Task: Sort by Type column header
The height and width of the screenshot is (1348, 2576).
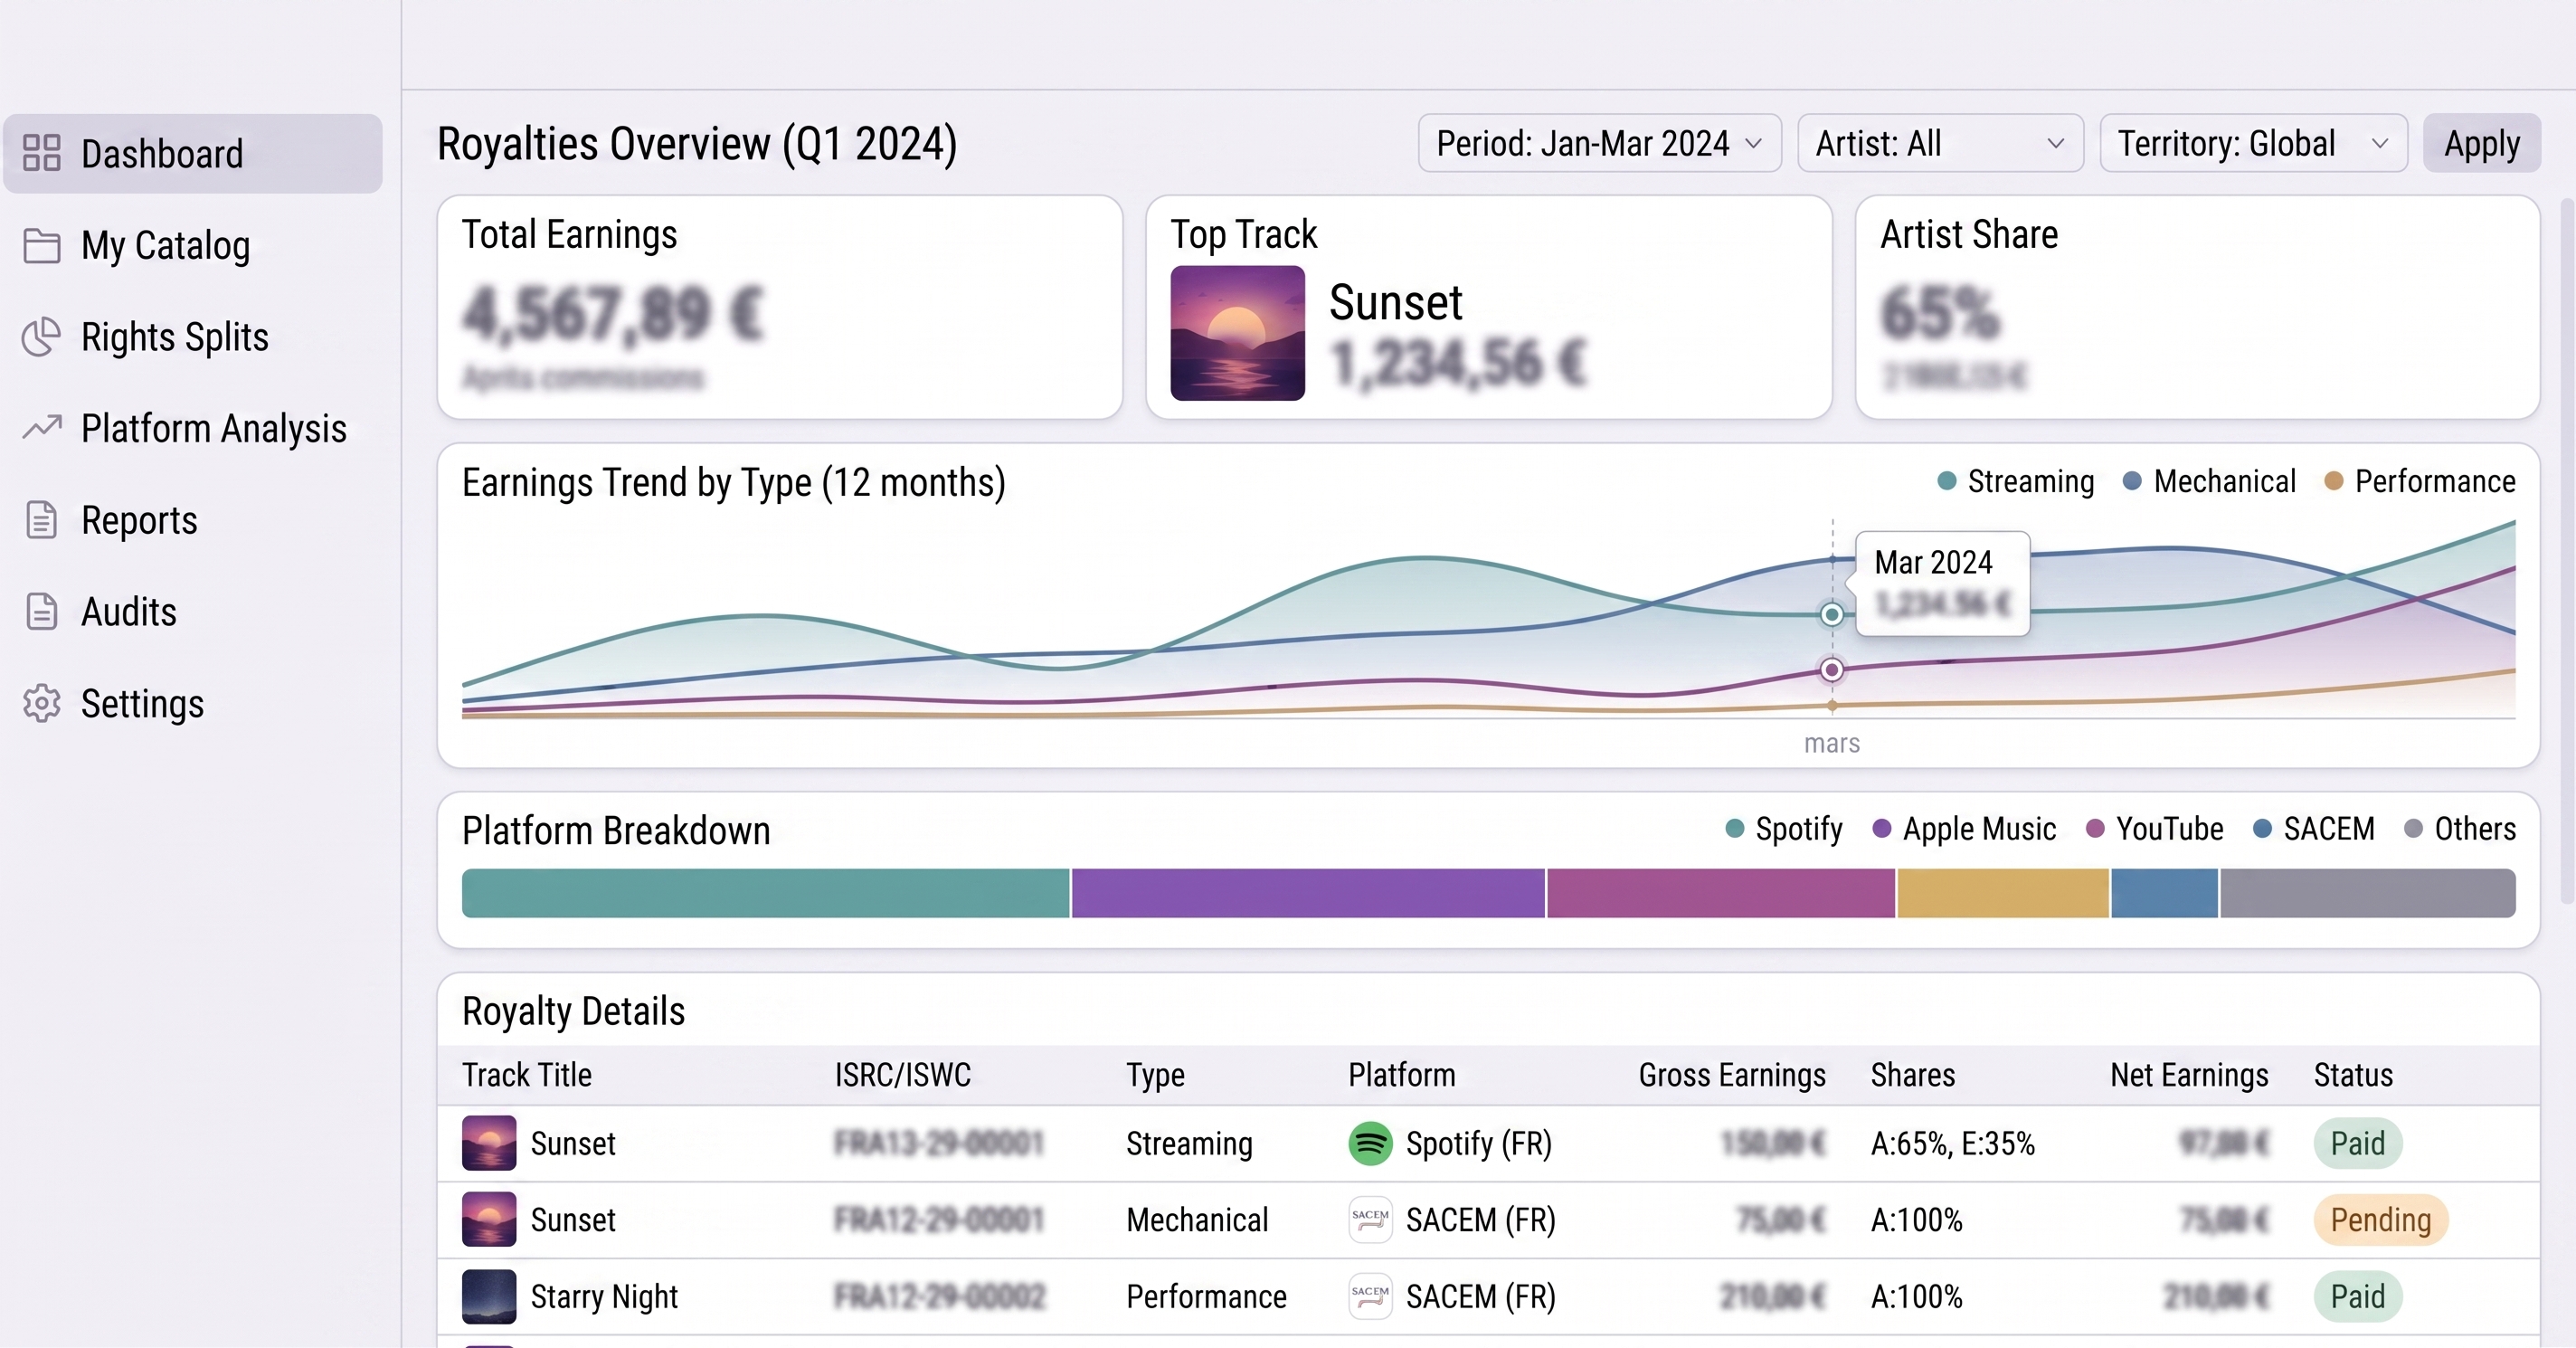Action: 1155,1075
